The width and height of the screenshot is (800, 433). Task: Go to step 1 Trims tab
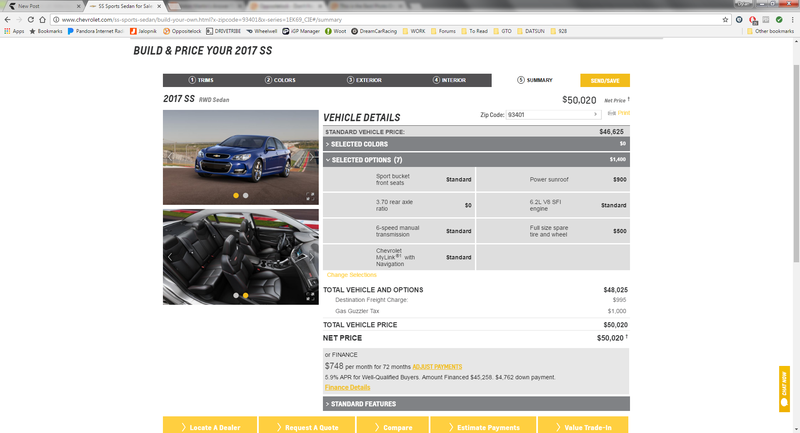pos(201,80)
